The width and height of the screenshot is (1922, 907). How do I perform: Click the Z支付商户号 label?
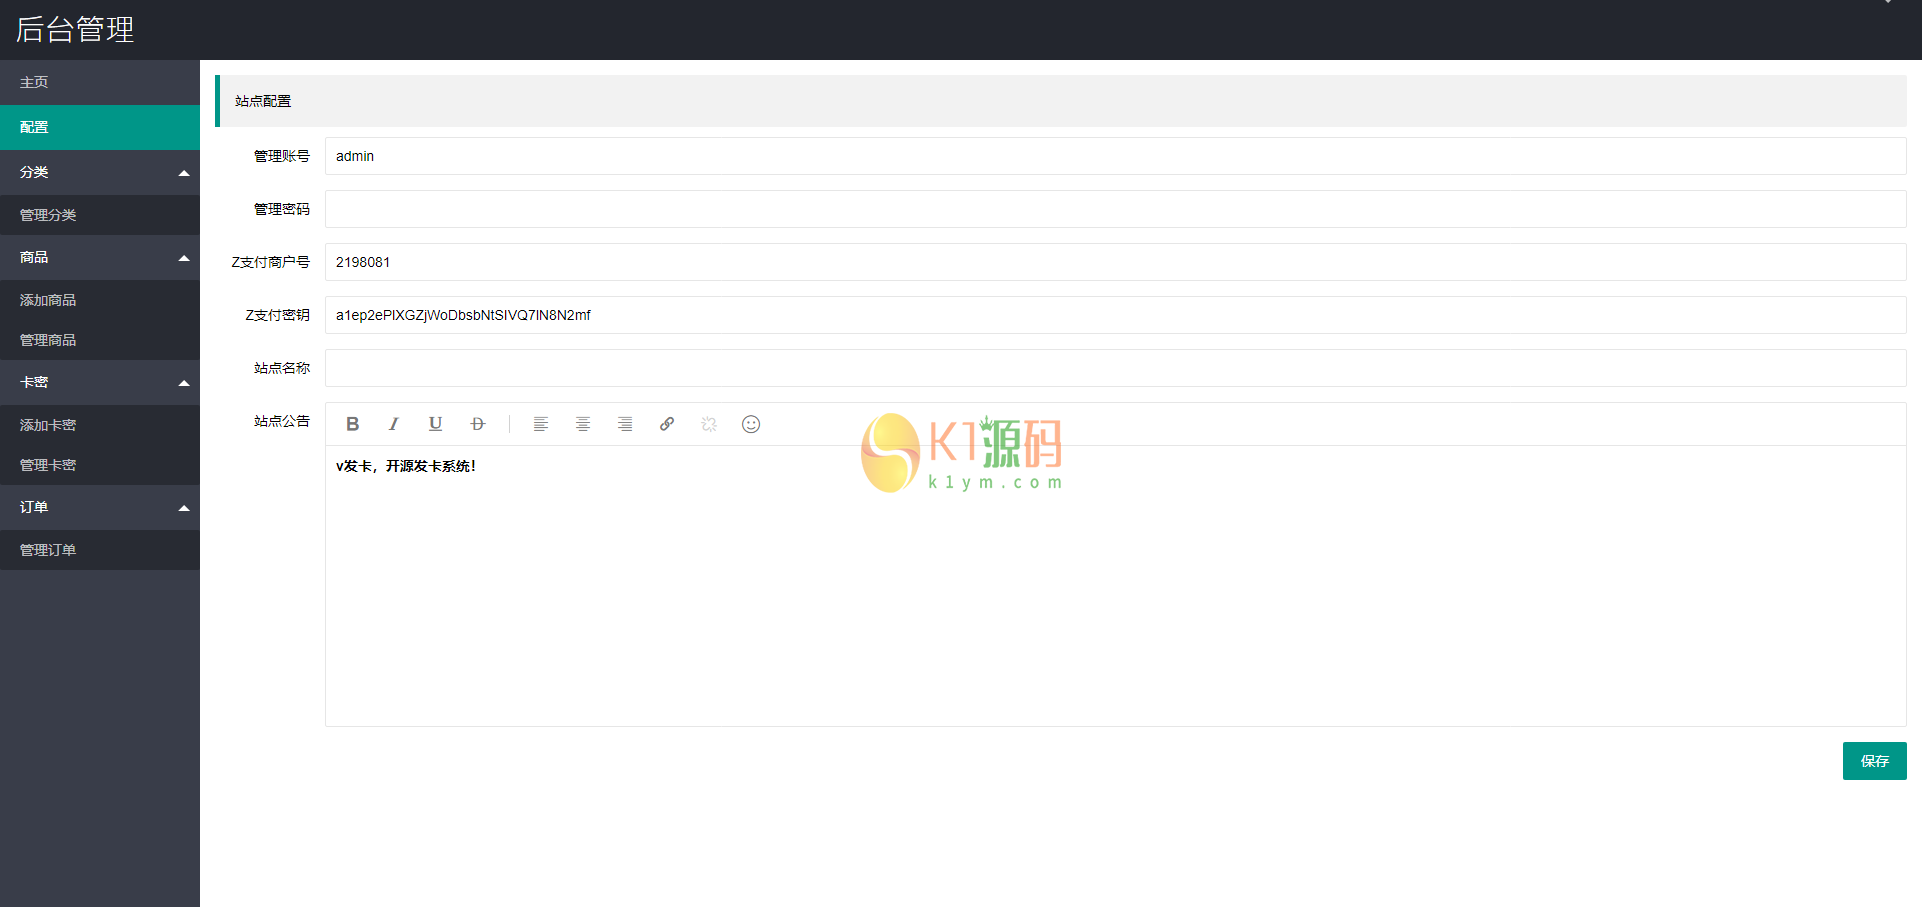[271, 262]
